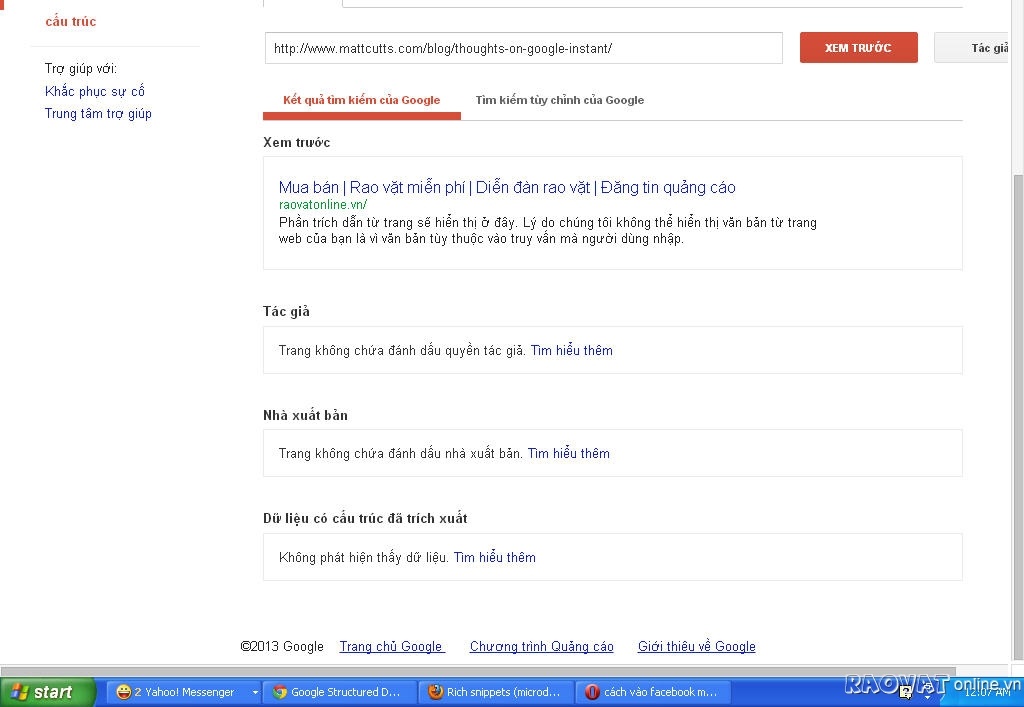Click the cấu trúc sidebar link
Viewport: 1024px width, 707px height.
point(71,22)
